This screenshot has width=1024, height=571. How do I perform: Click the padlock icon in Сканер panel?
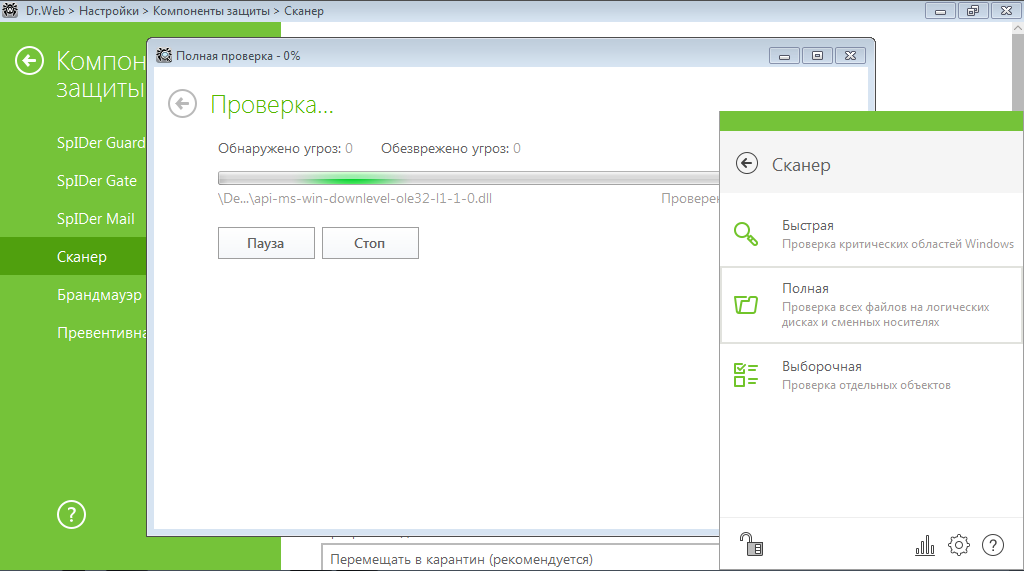click(751, 544)
